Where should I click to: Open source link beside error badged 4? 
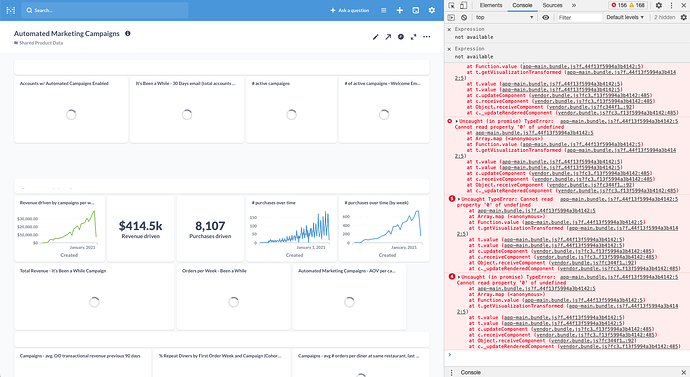(x=619, y=277)
